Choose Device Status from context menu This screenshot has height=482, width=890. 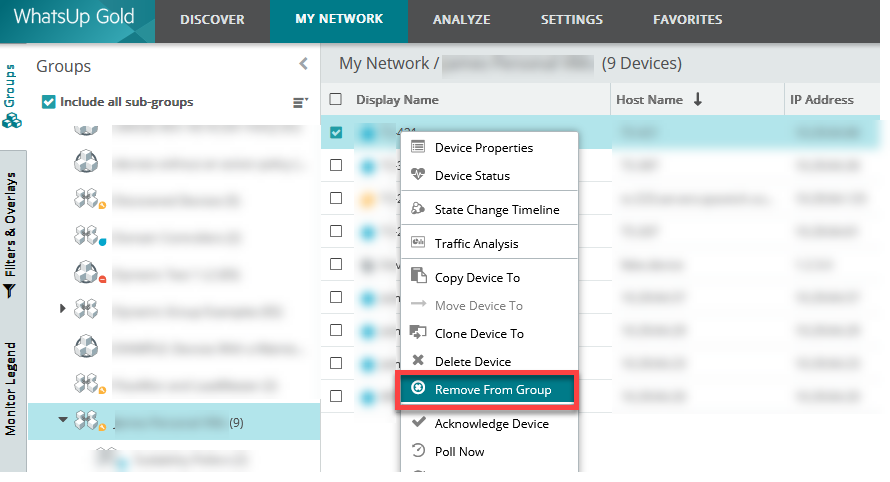(489, 175)
